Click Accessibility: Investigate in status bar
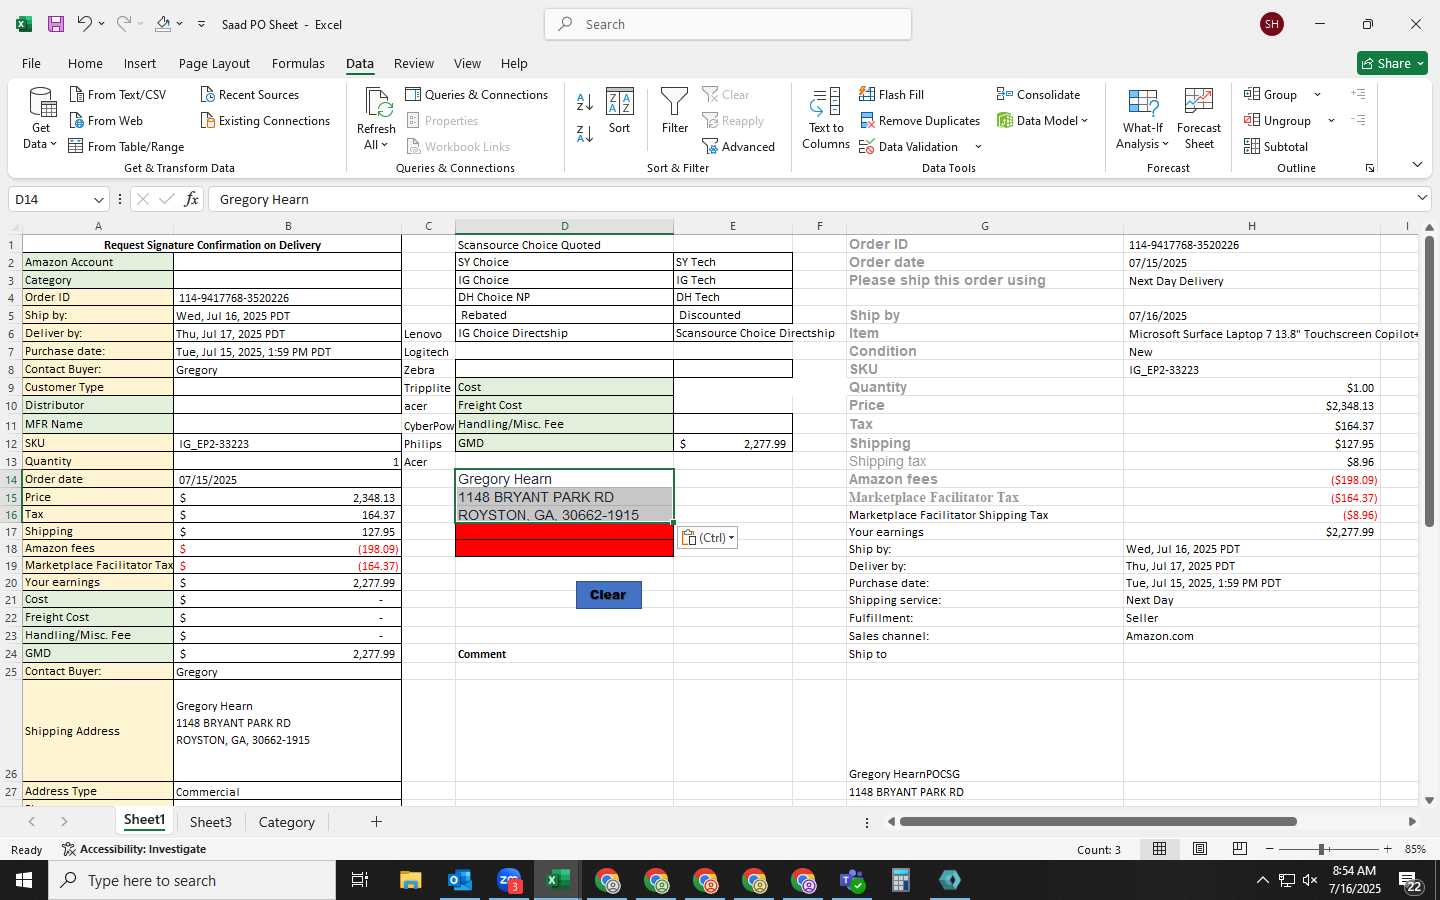Viewport: 1440px width, 900px height. [134, 849]
